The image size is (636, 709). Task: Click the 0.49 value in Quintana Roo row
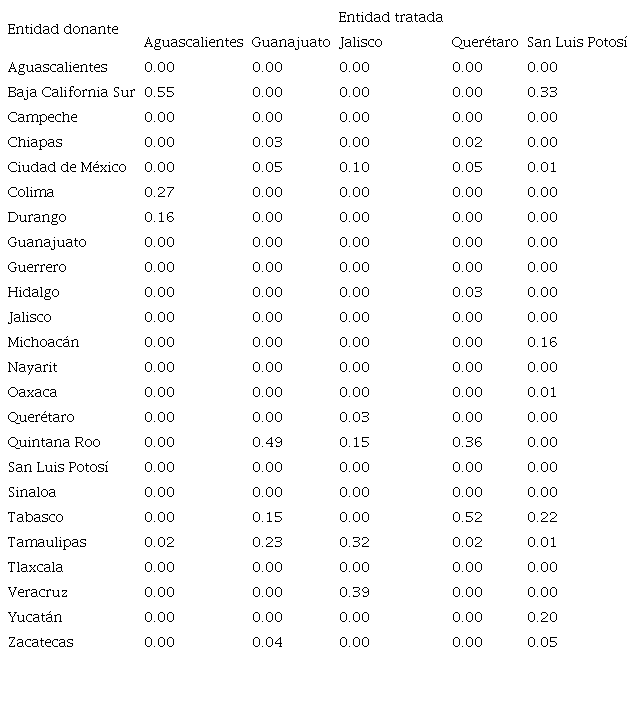(x=267, y=443)
